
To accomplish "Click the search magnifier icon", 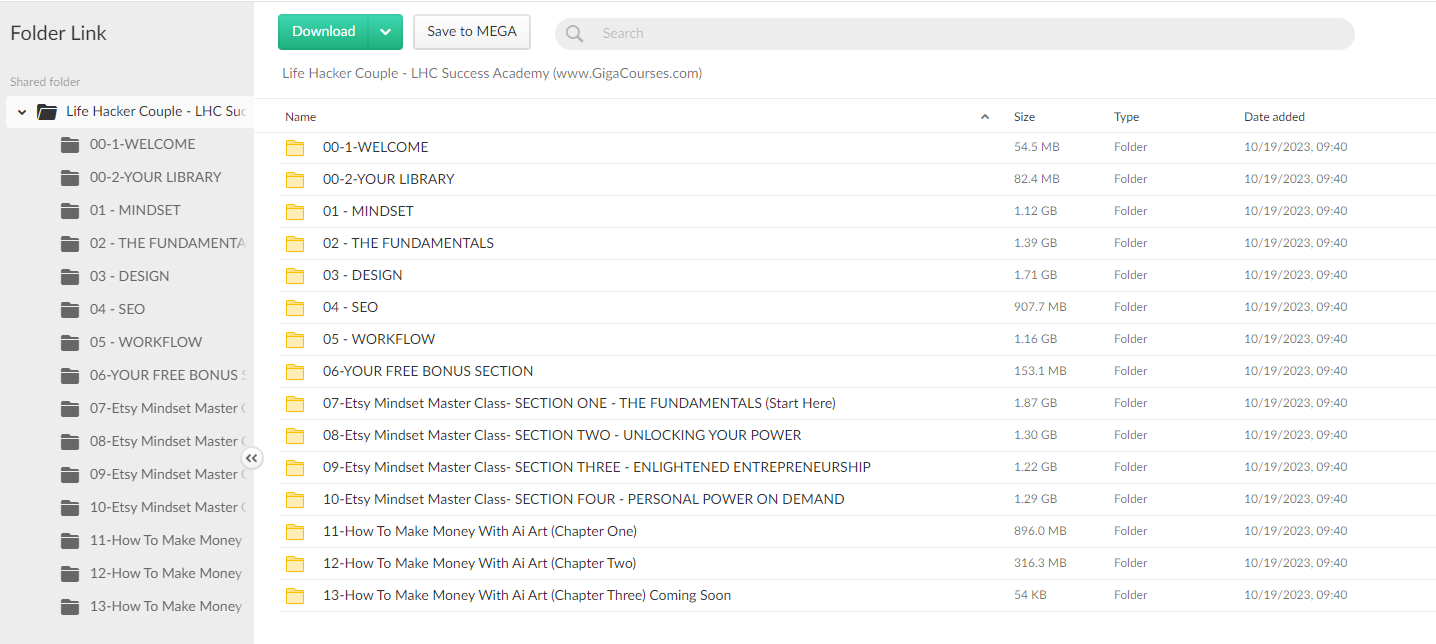I will [x=574, y=33].
